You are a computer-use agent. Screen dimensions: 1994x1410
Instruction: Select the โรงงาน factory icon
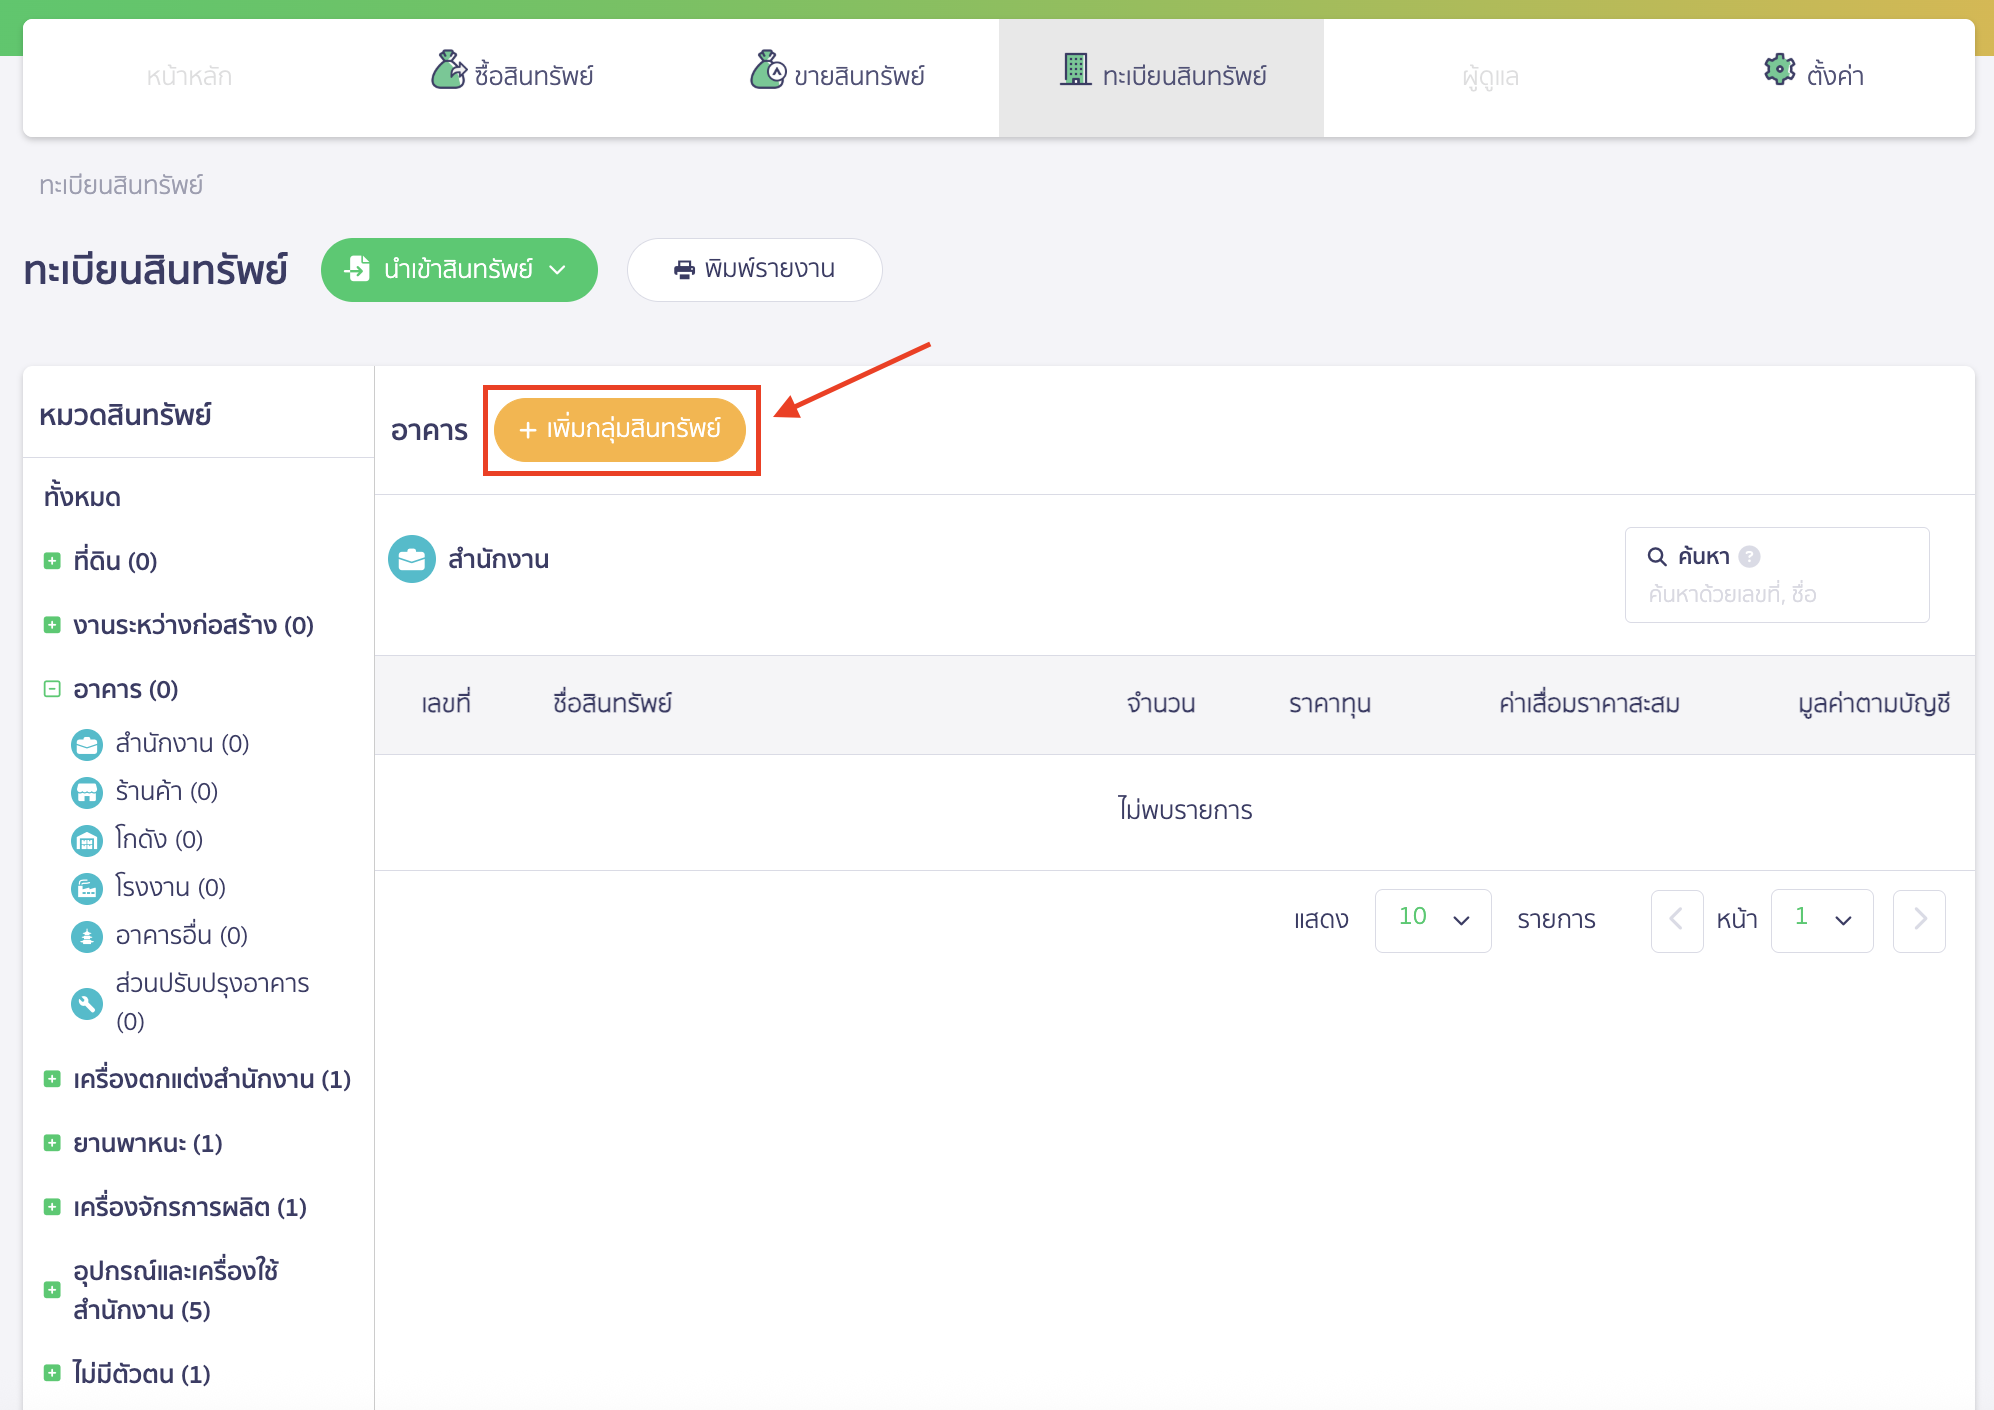(x=87, y=888)
